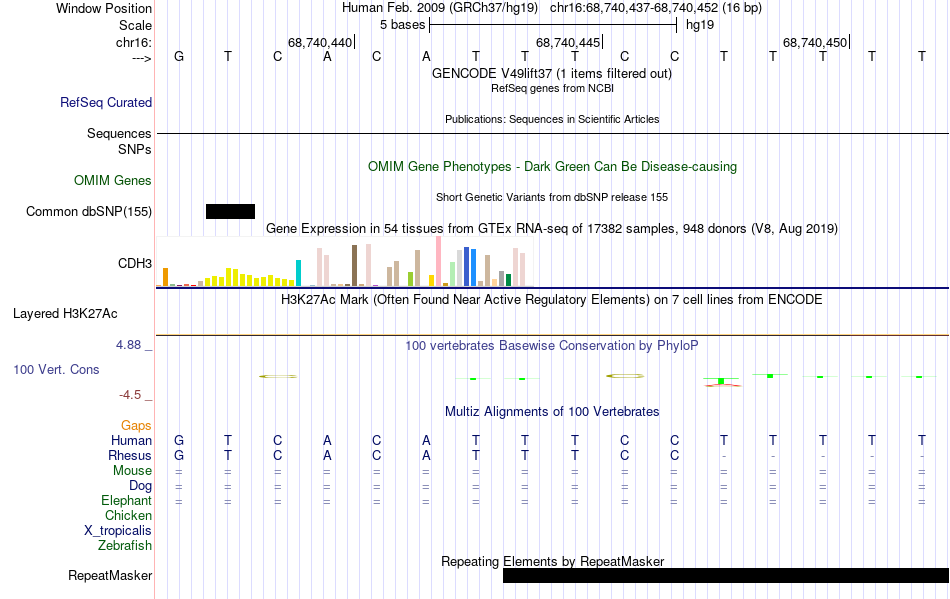Click the sequence direction arrow beside the bases
Viewport: 950px width, 599px height.
pos(141,58)
